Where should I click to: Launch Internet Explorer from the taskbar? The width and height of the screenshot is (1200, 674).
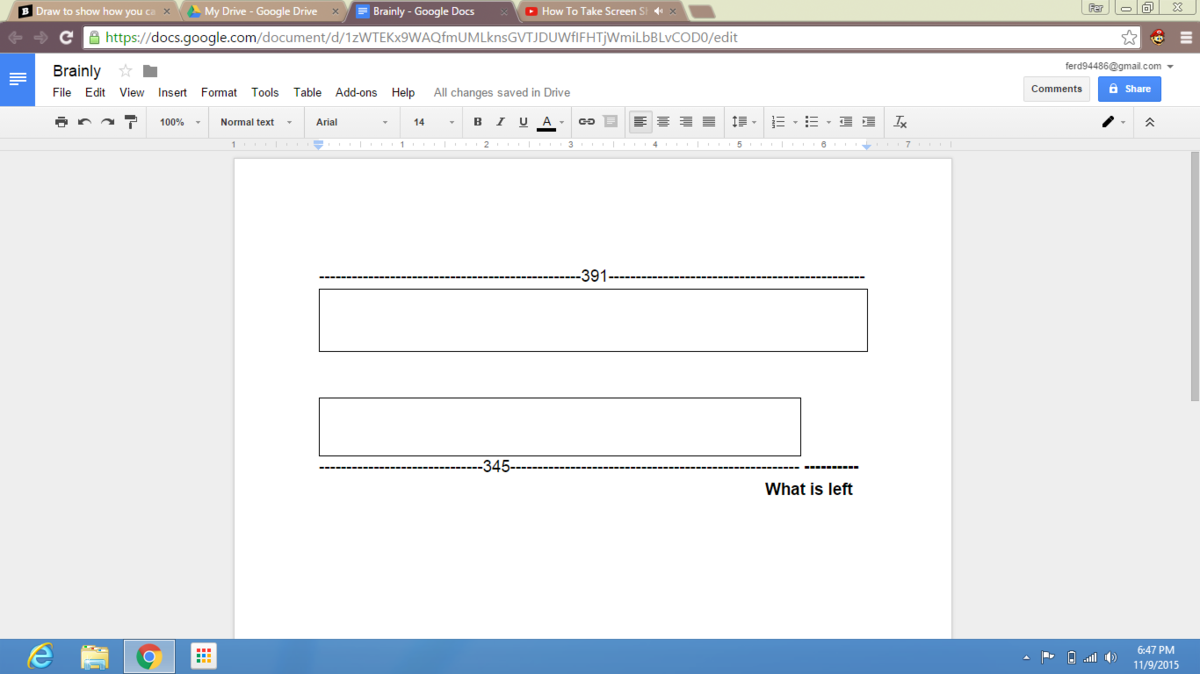coord(40,656)
